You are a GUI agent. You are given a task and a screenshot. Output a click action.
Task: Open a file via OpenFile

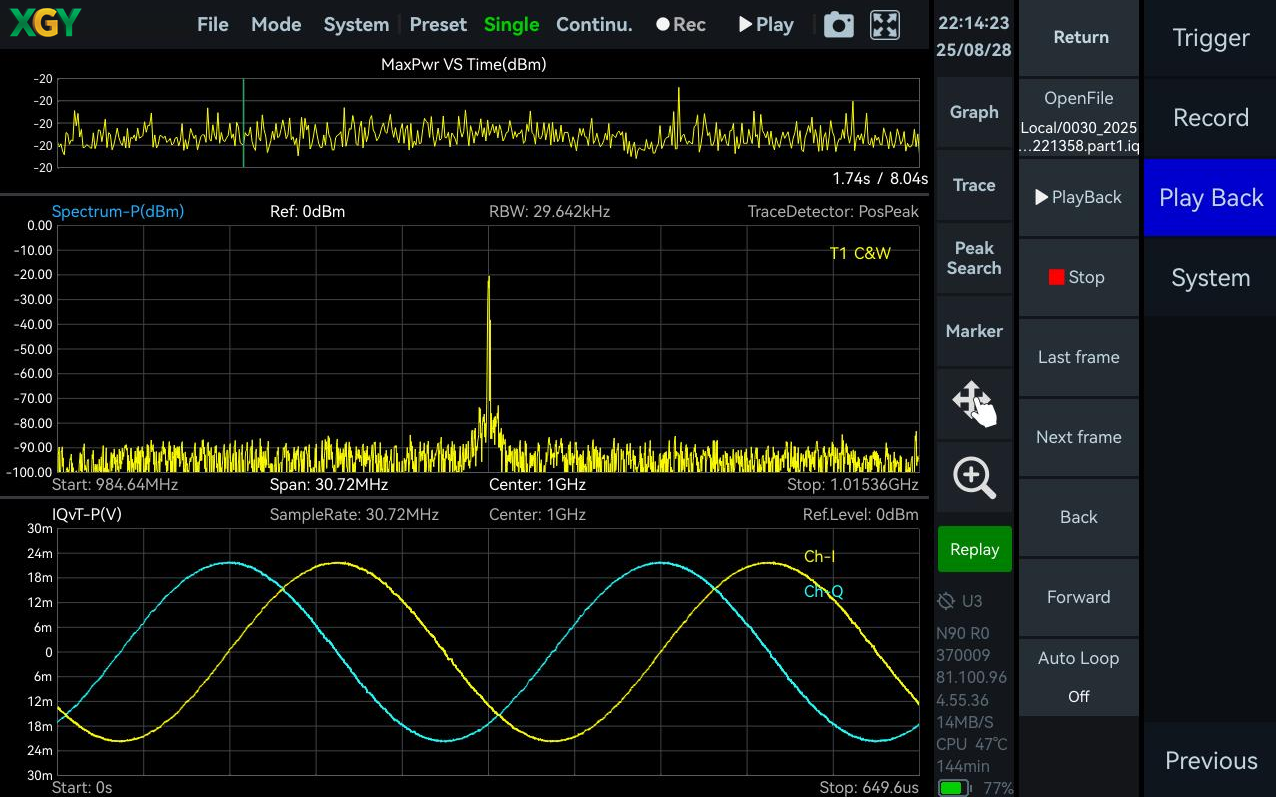tap(1080, 118)
